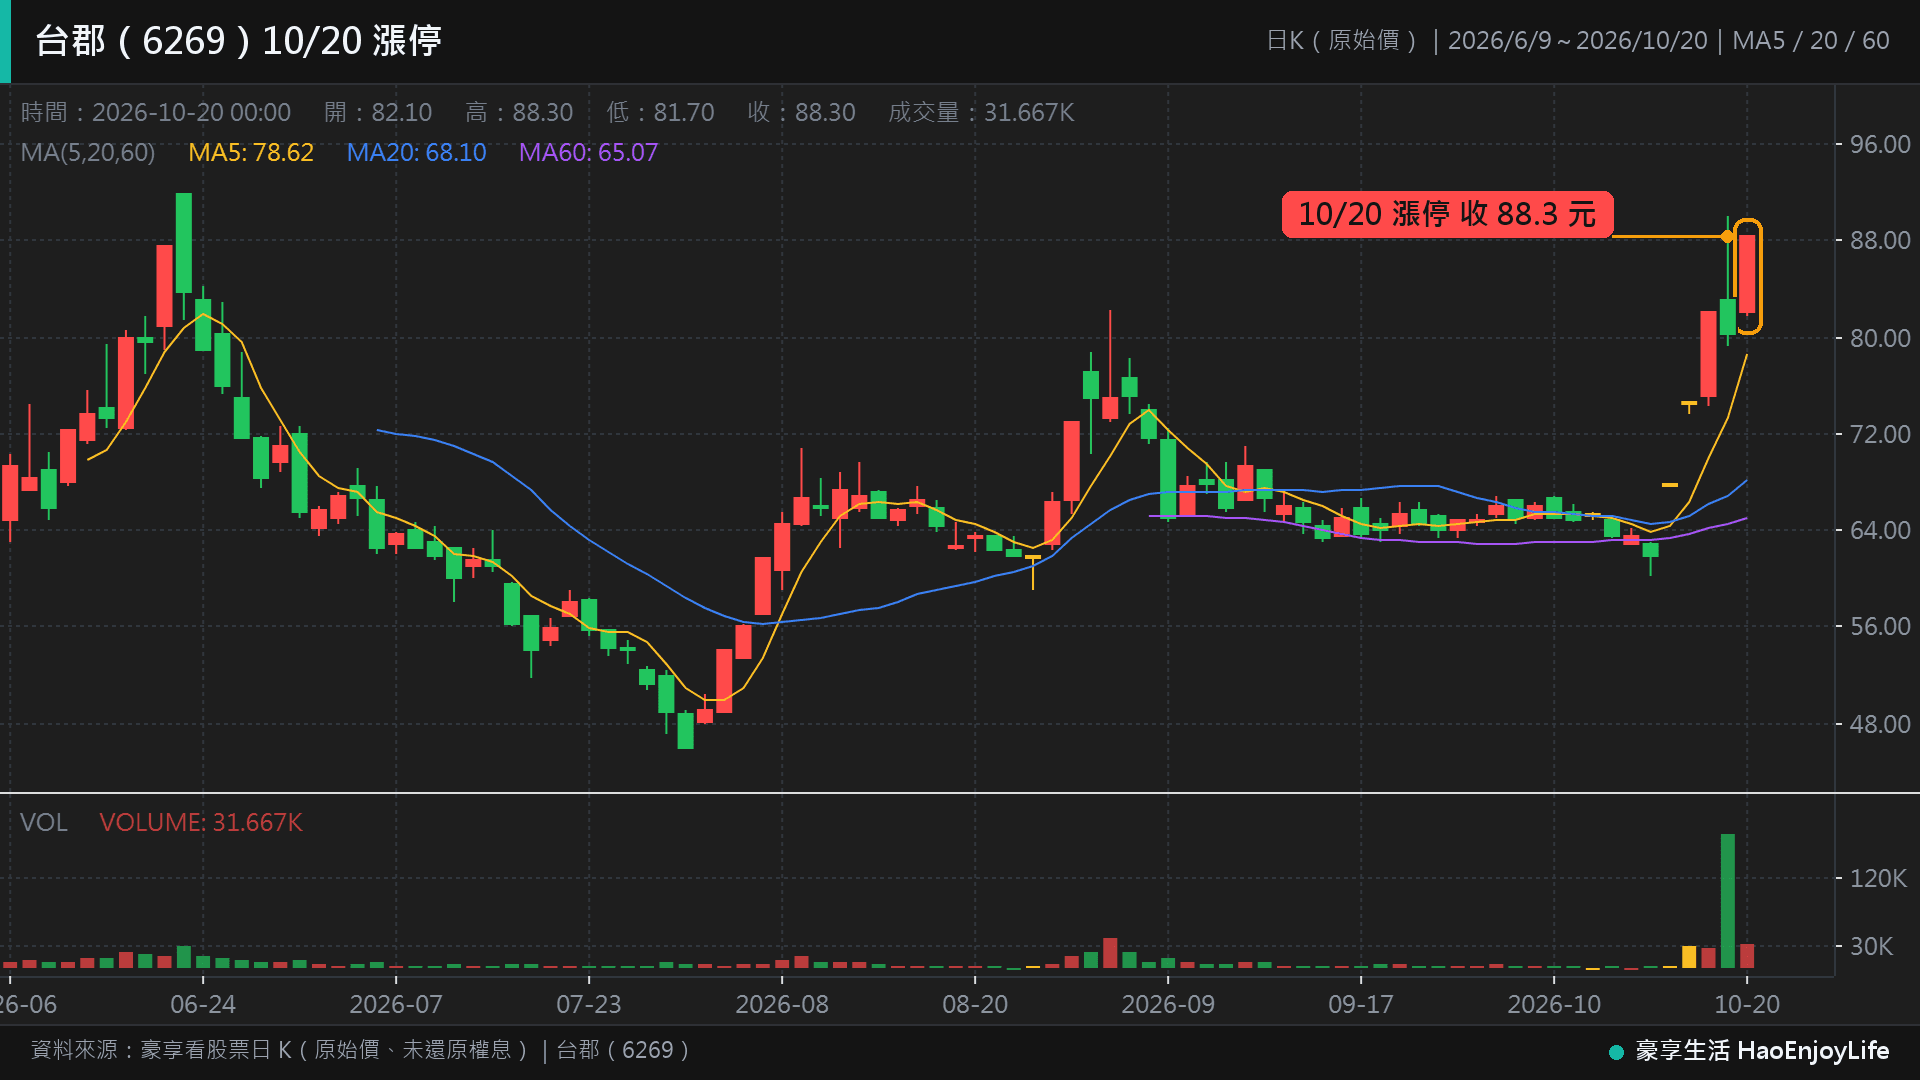Click the MA60: 65.07 legend label
This screenshot has width=1920, height=1080.
[588, 152]
